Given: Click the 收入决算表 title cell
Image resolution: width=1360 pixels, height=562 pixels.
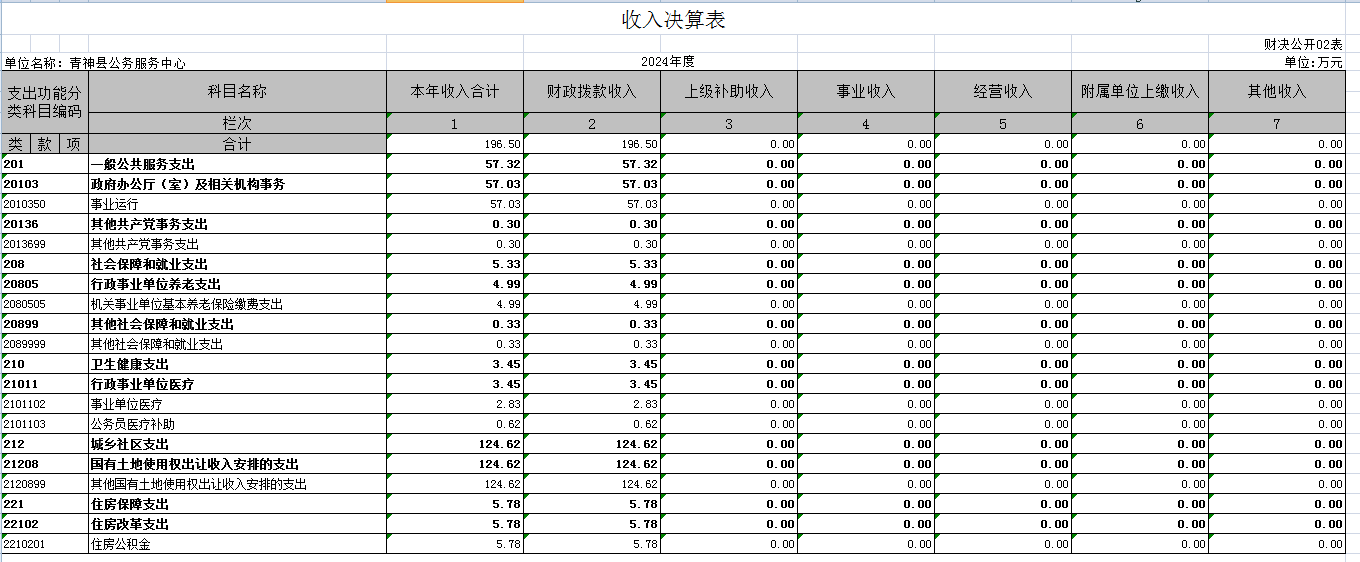Looking at the screenshot, I should click(x=673, y=20).
